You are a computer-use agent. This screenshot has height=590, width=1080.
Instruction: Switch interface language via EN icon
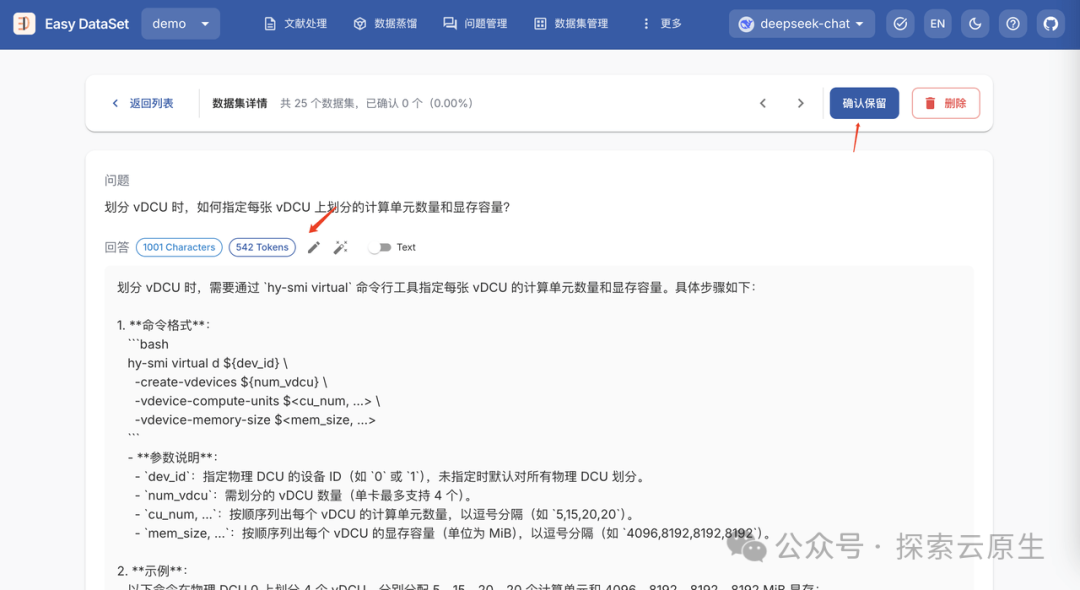point(937,22)
